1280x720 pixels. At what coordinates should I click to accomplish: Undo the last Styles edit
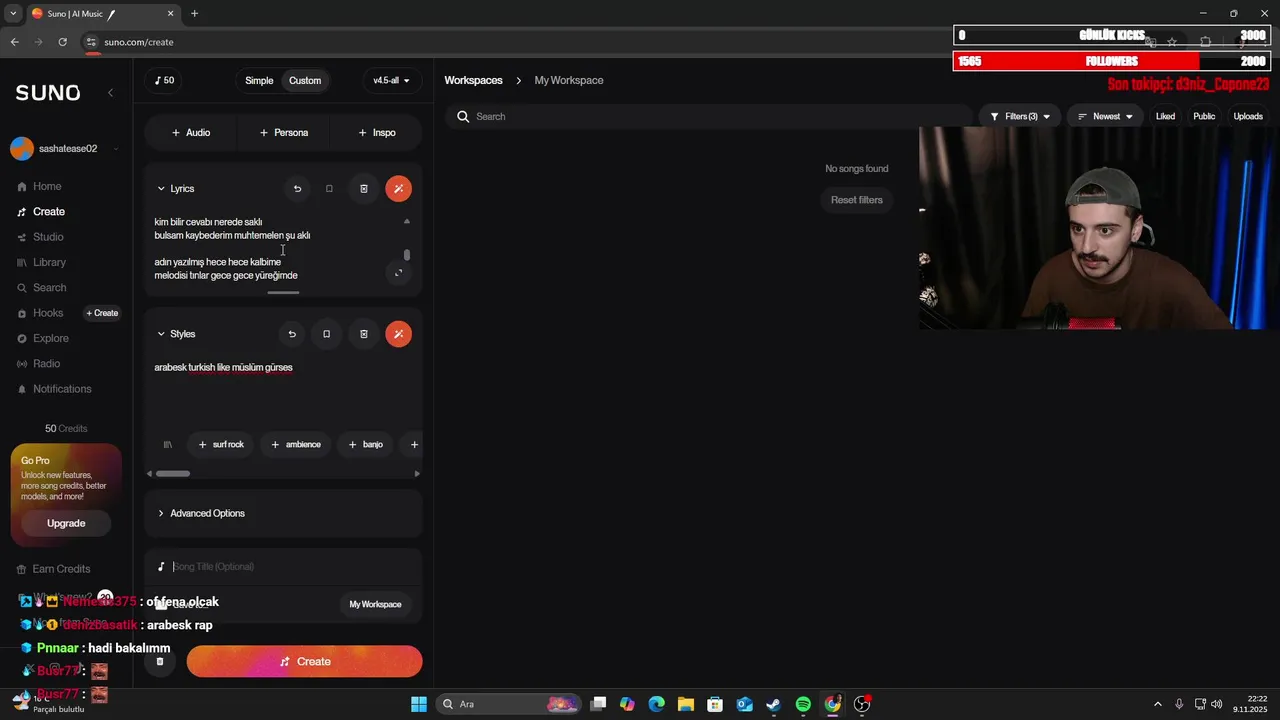(292, 334)
